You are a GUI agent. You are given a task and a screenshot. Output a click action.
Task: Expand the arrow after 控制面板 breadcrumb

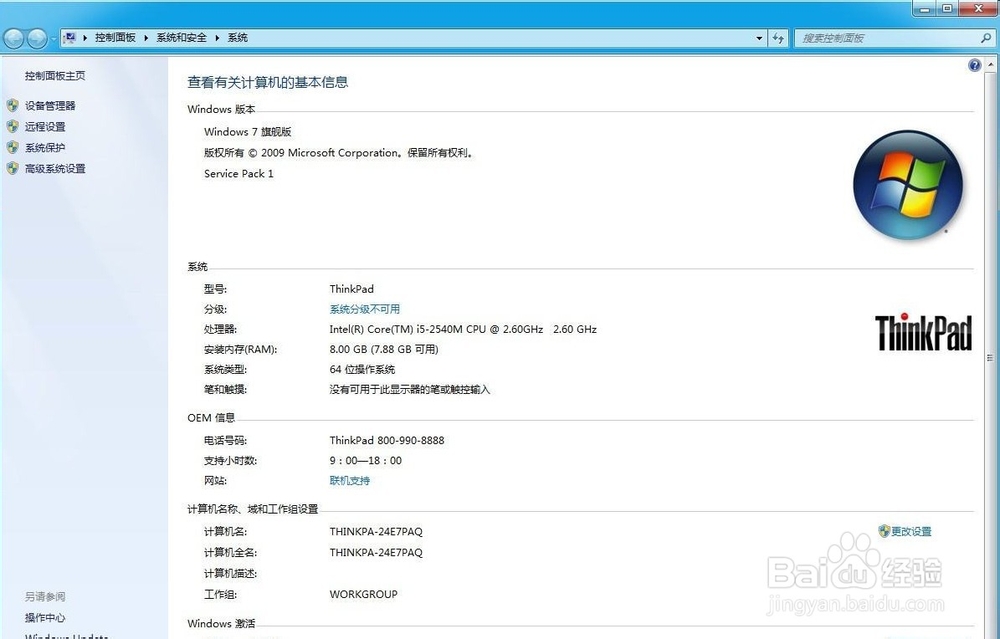pos(146,38)
